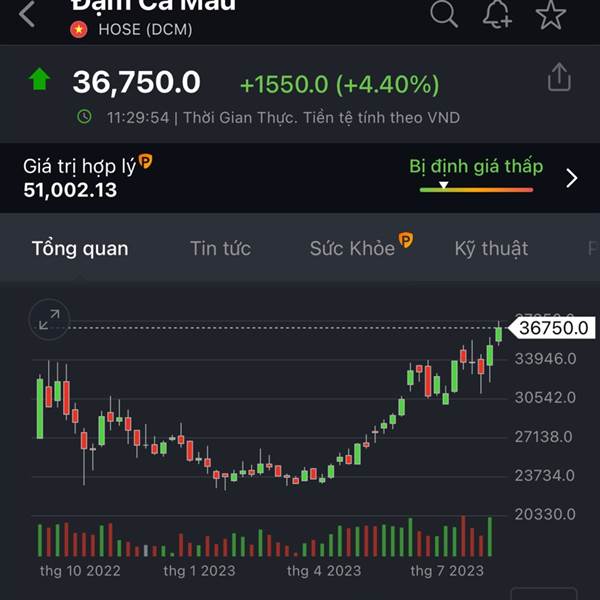This screenshot has width=600, height=600.
Task: Tap the Pro badge next to Sức Khỏe
Action: (406, 240)
